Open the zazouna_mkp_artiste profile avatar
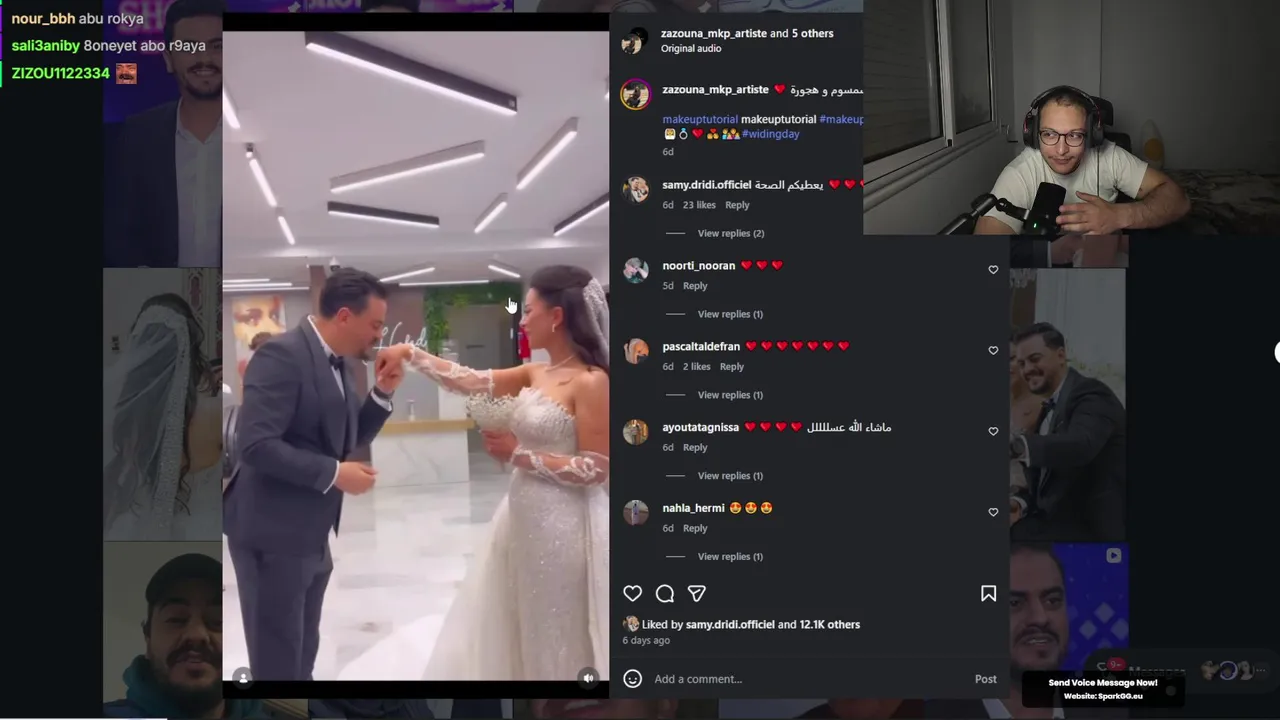 (636, 94)
